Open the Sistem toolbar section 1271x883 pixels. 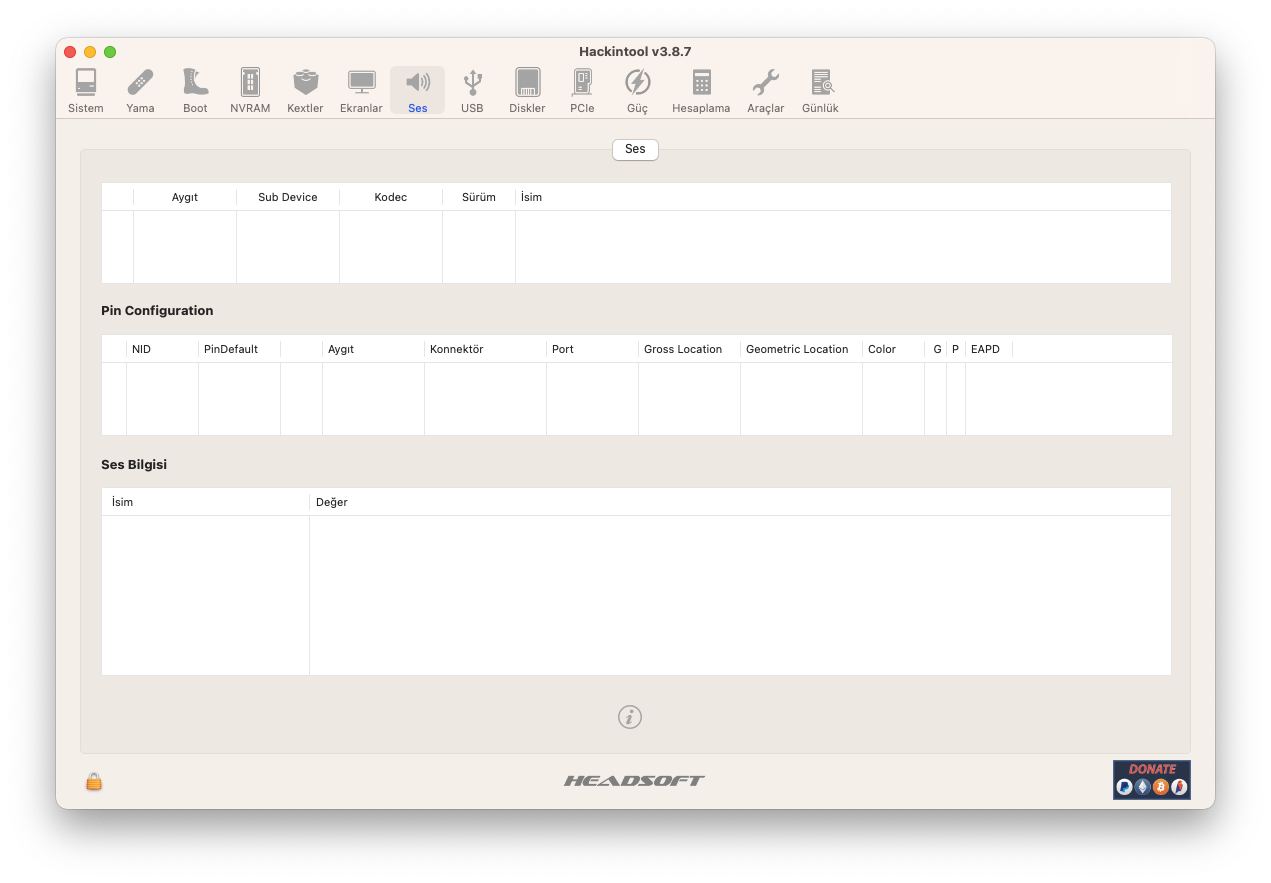click(x=86, y=90)
